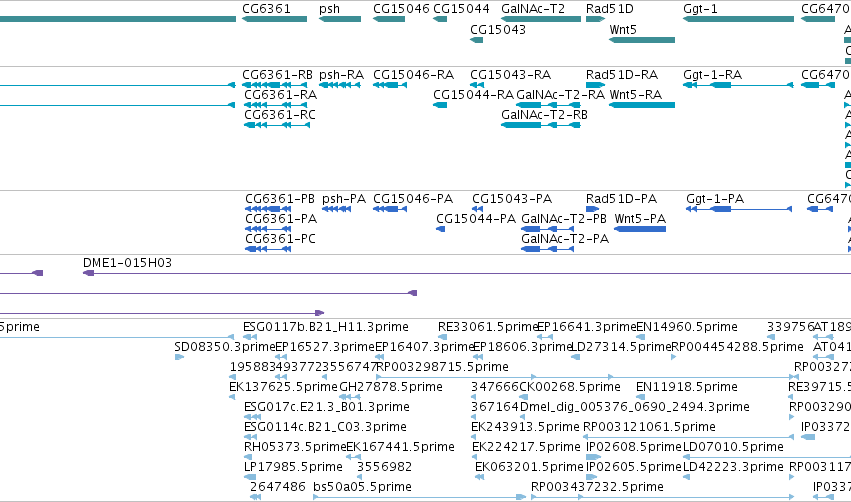Open EST EP18606.3prime
The width and height of the screenshot is (851, 502).
[x=478, y=357]
